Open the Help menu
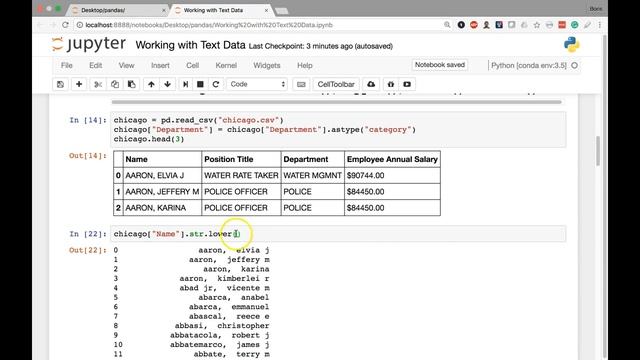Viewport: 640px width, 360px height. [304, 65]
